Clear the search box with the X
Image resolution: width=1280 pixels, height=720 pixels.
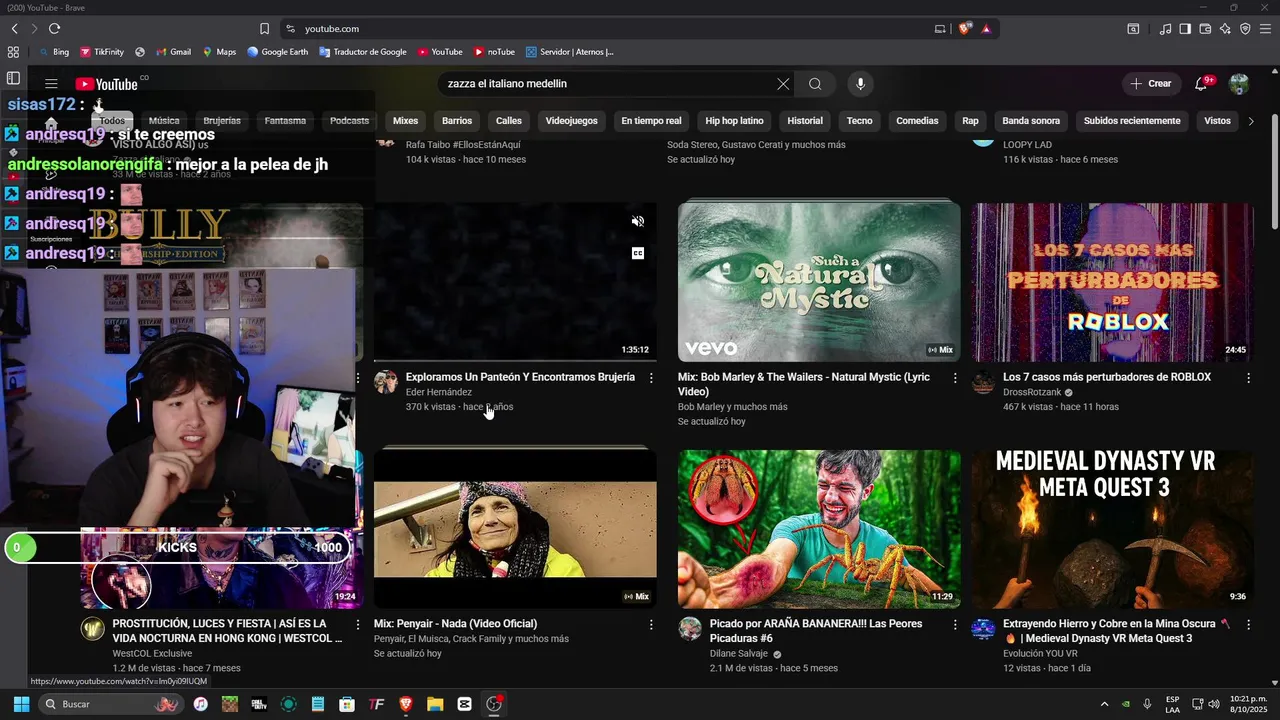[783, 84]
